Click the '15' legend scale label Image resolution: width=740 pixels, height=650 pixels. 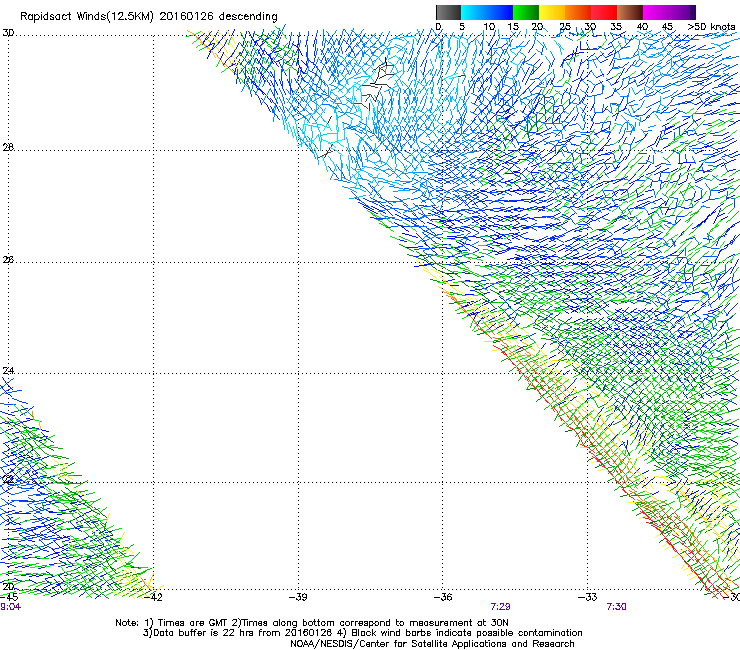coord(513,27)
